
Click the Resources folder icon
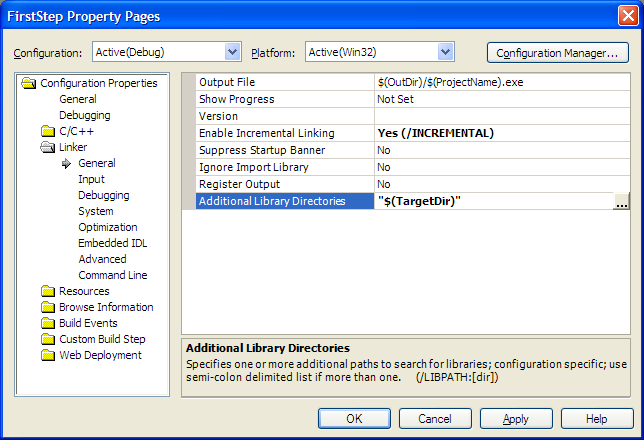[47, 292]
